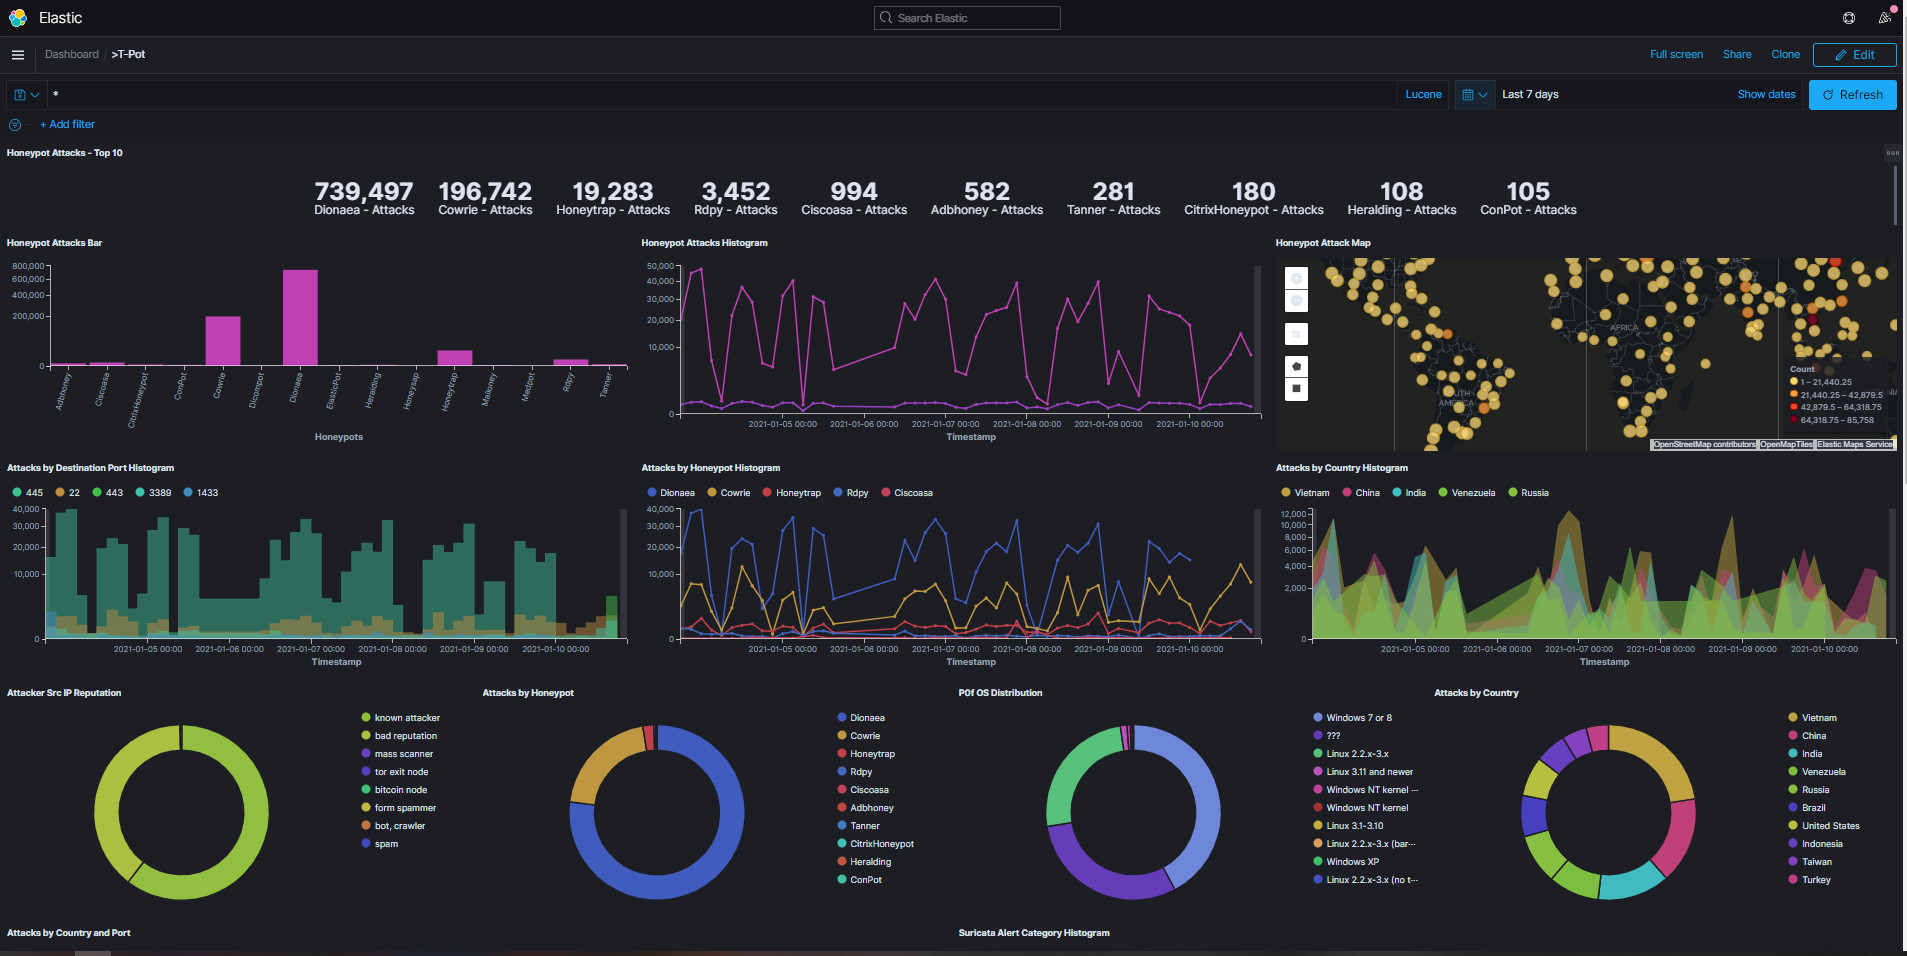Select the >T-Pot breadcrumb
Image resolution: width=1907 pixels, height=956 pixels.
pyautogui.click(x=128, y=55)
